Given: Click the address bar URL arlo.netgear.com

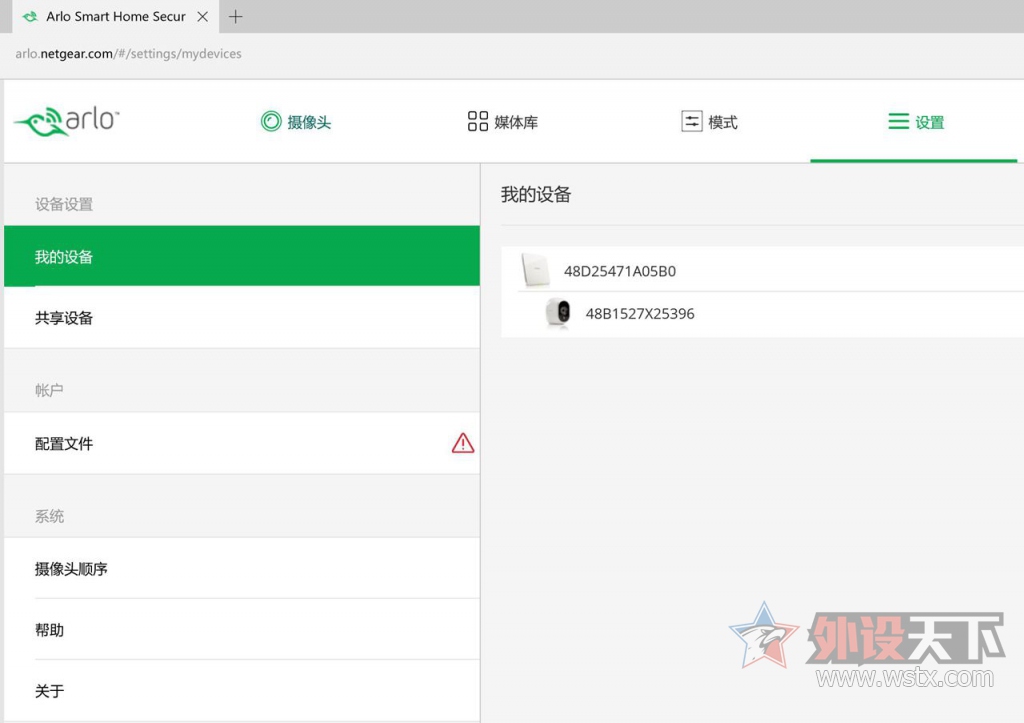Looking at the screenshot, I should pyautogui.click(x=129, y=54).
